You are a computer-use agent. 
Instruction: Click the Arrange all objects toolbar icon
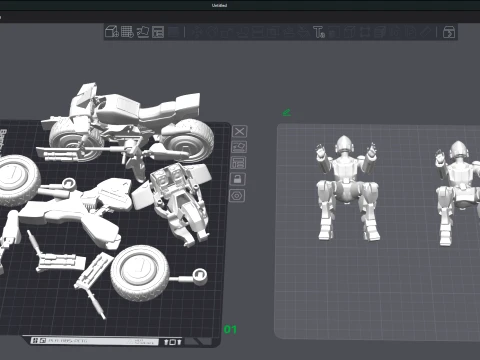pyautogui.click(x=158, y=32)
